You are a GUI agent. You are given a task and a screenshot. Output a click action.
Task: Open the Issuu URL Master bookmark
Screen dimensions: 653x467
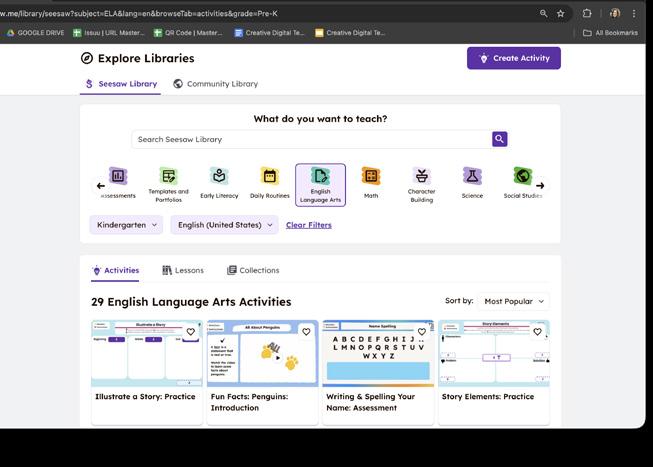(108, 32)
